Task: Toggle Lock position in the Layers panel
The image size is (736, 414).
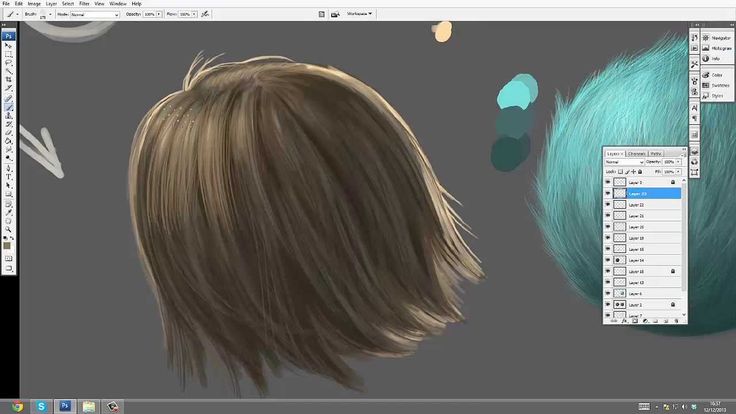Action: [633, 172]
